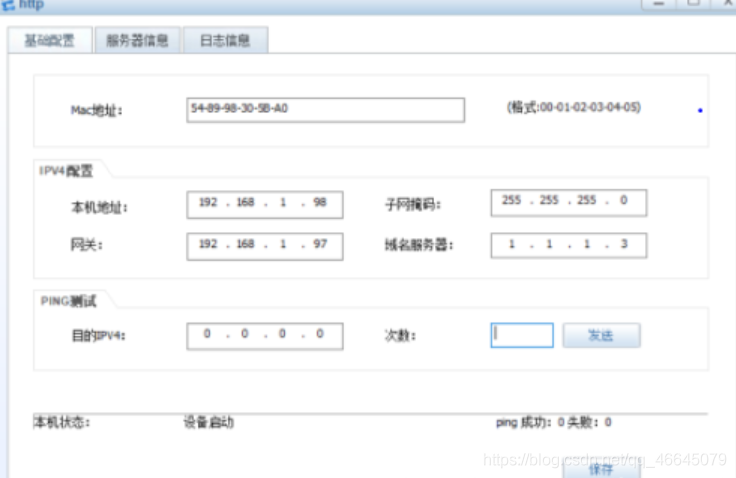Maximize the http window
Image resolution: width=736 pixels, height=478 pixels.
click(693, 4)
